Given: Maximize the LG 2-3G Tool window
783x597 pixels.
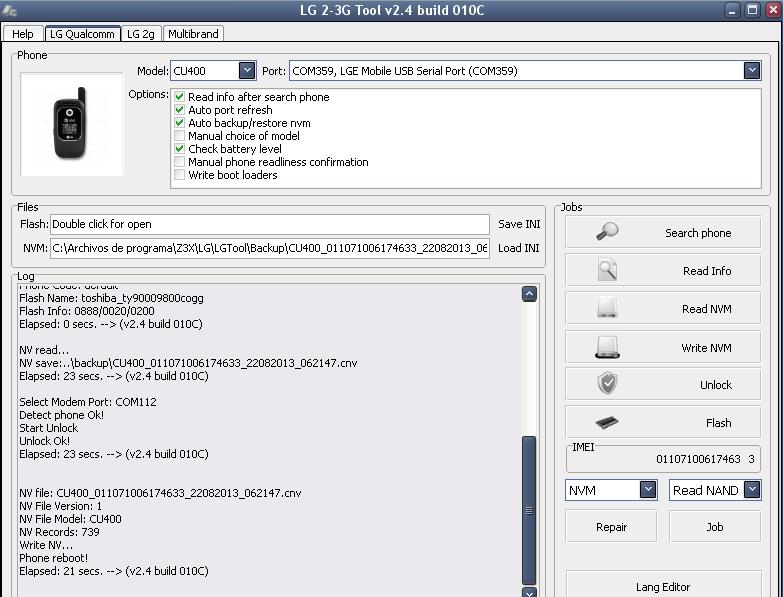Looking at the screenshot, I should pyautogui.click(x=753, y=10).
